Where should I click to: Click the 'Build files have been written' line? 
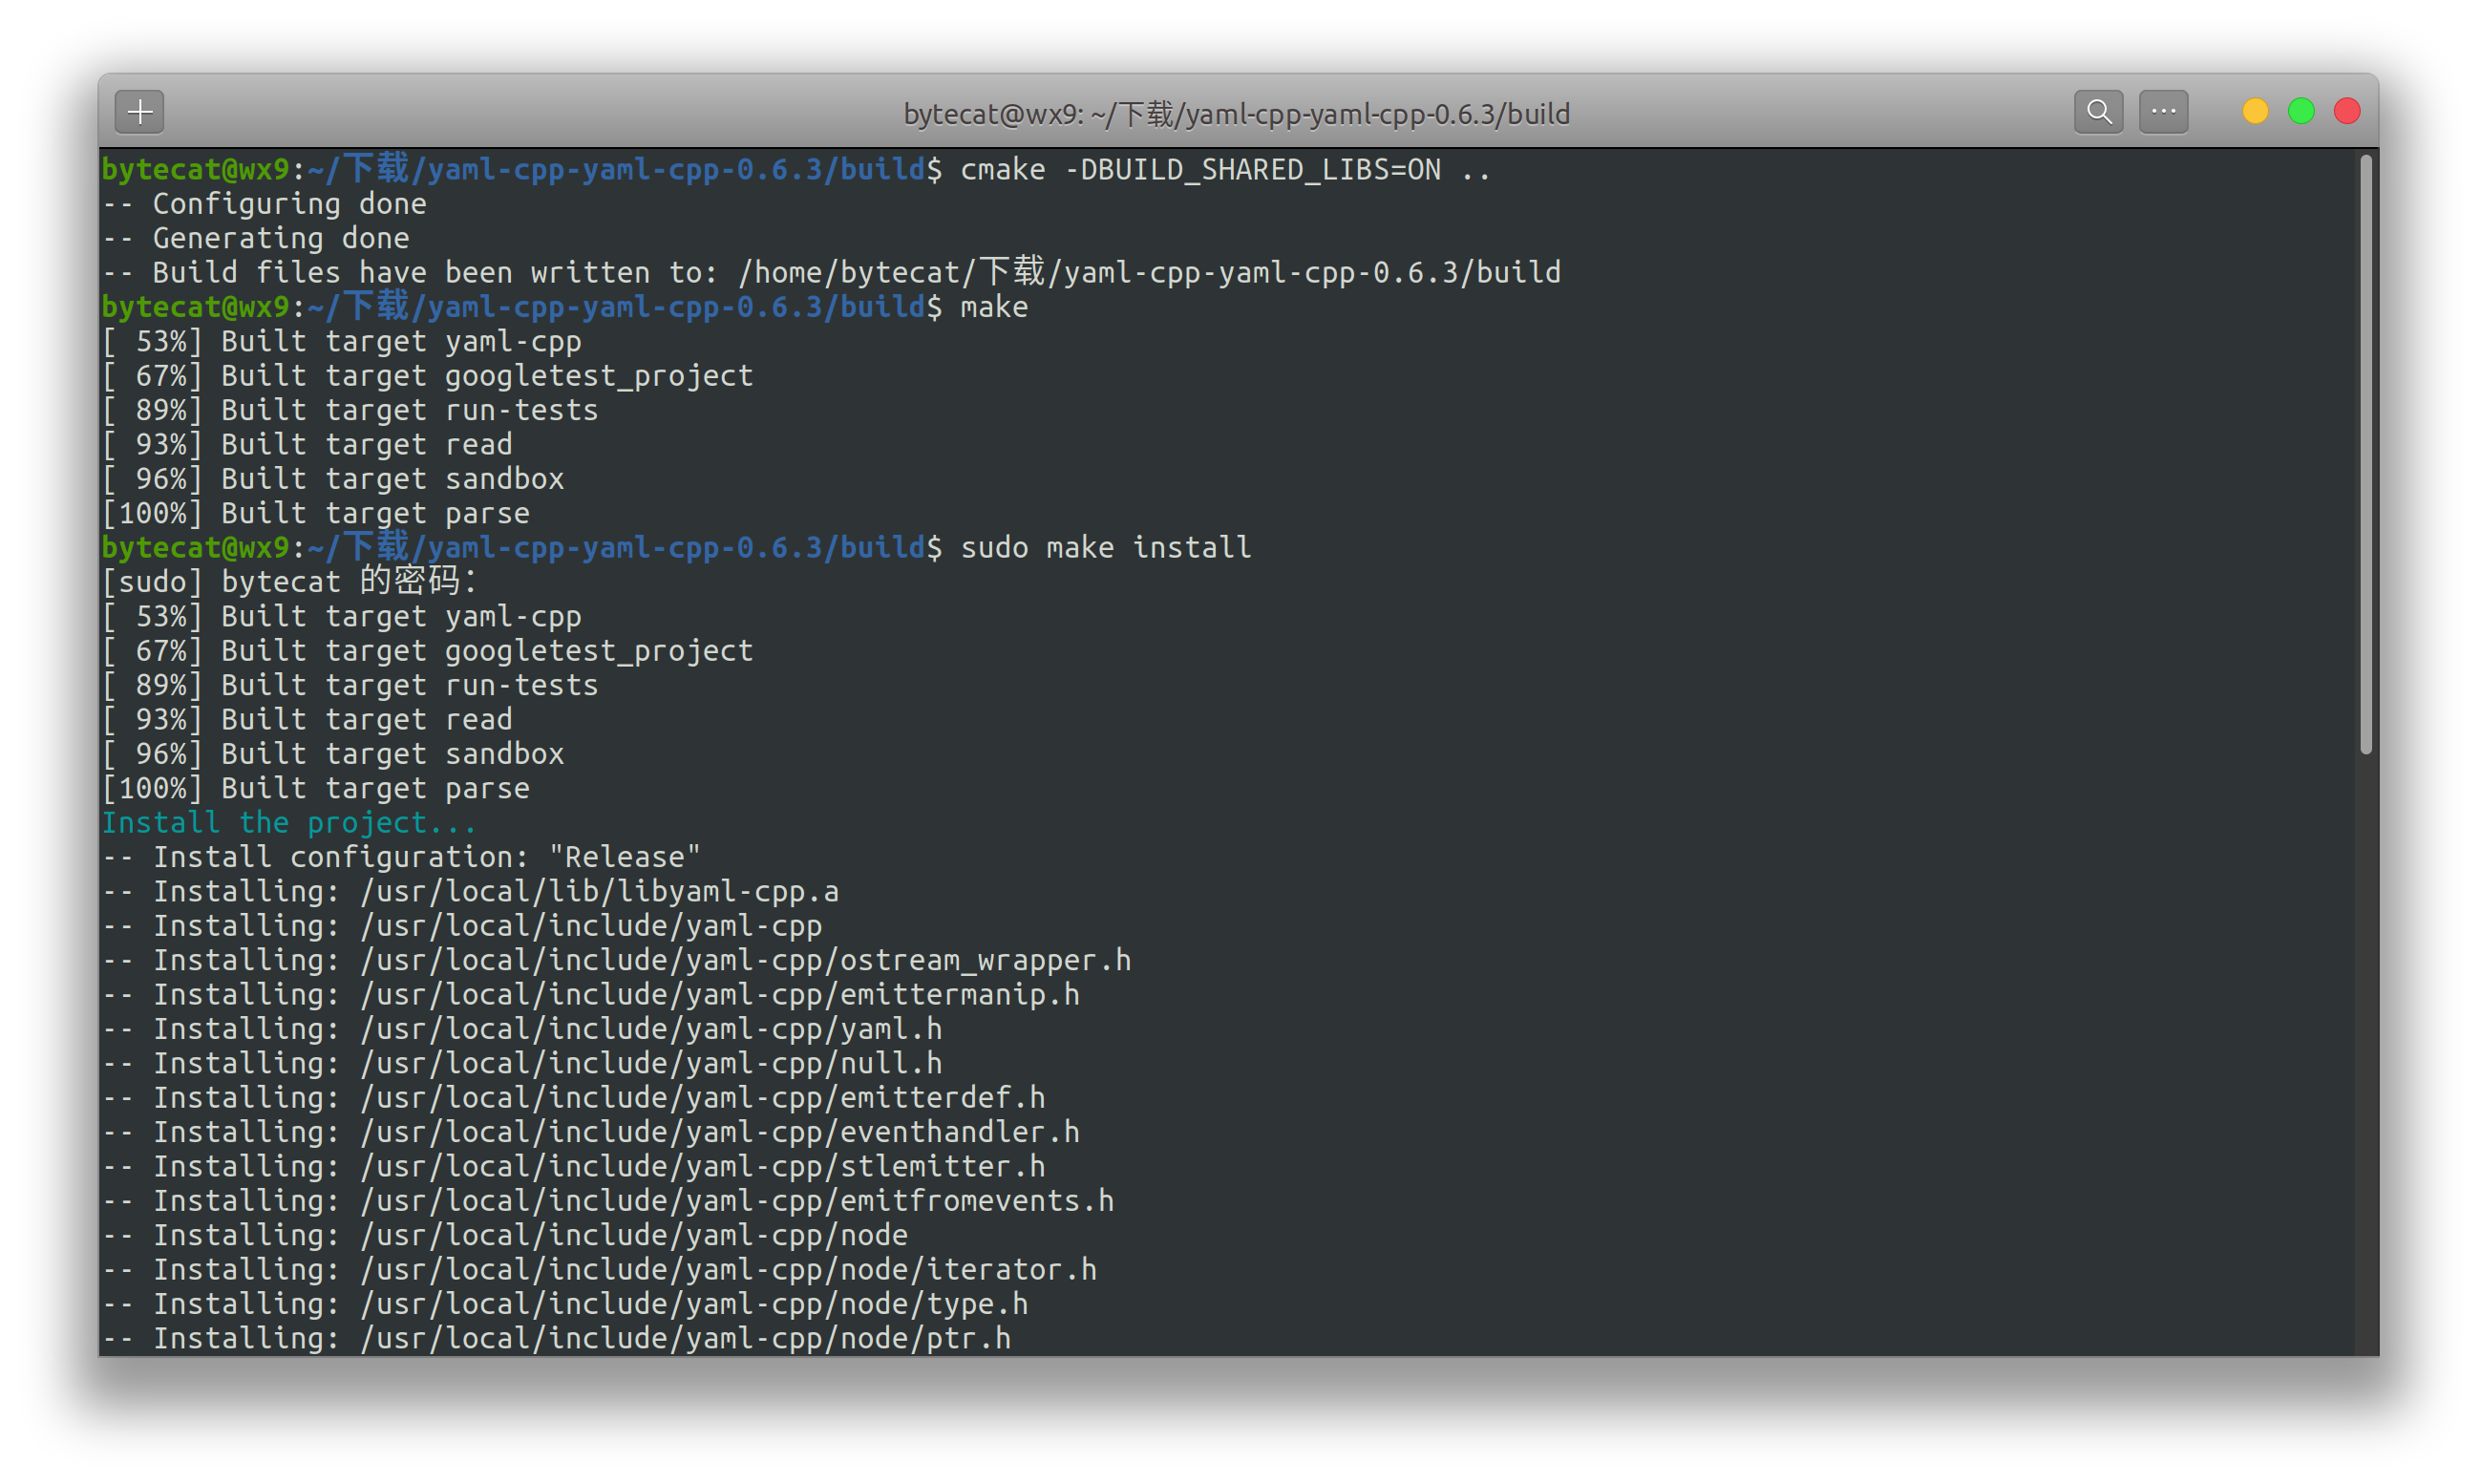tap(830, 271)
